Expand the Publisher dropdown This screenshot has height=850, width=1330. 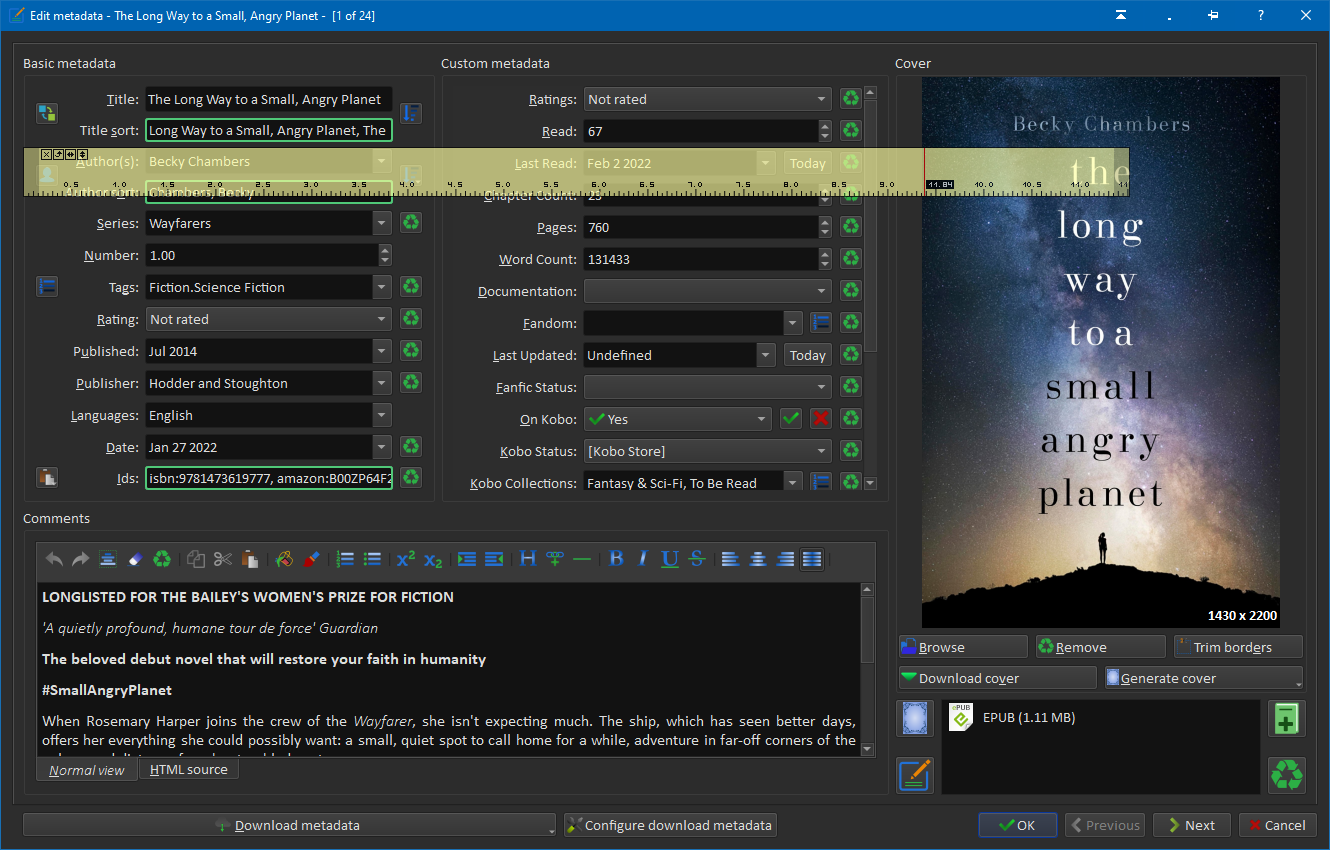382,383
